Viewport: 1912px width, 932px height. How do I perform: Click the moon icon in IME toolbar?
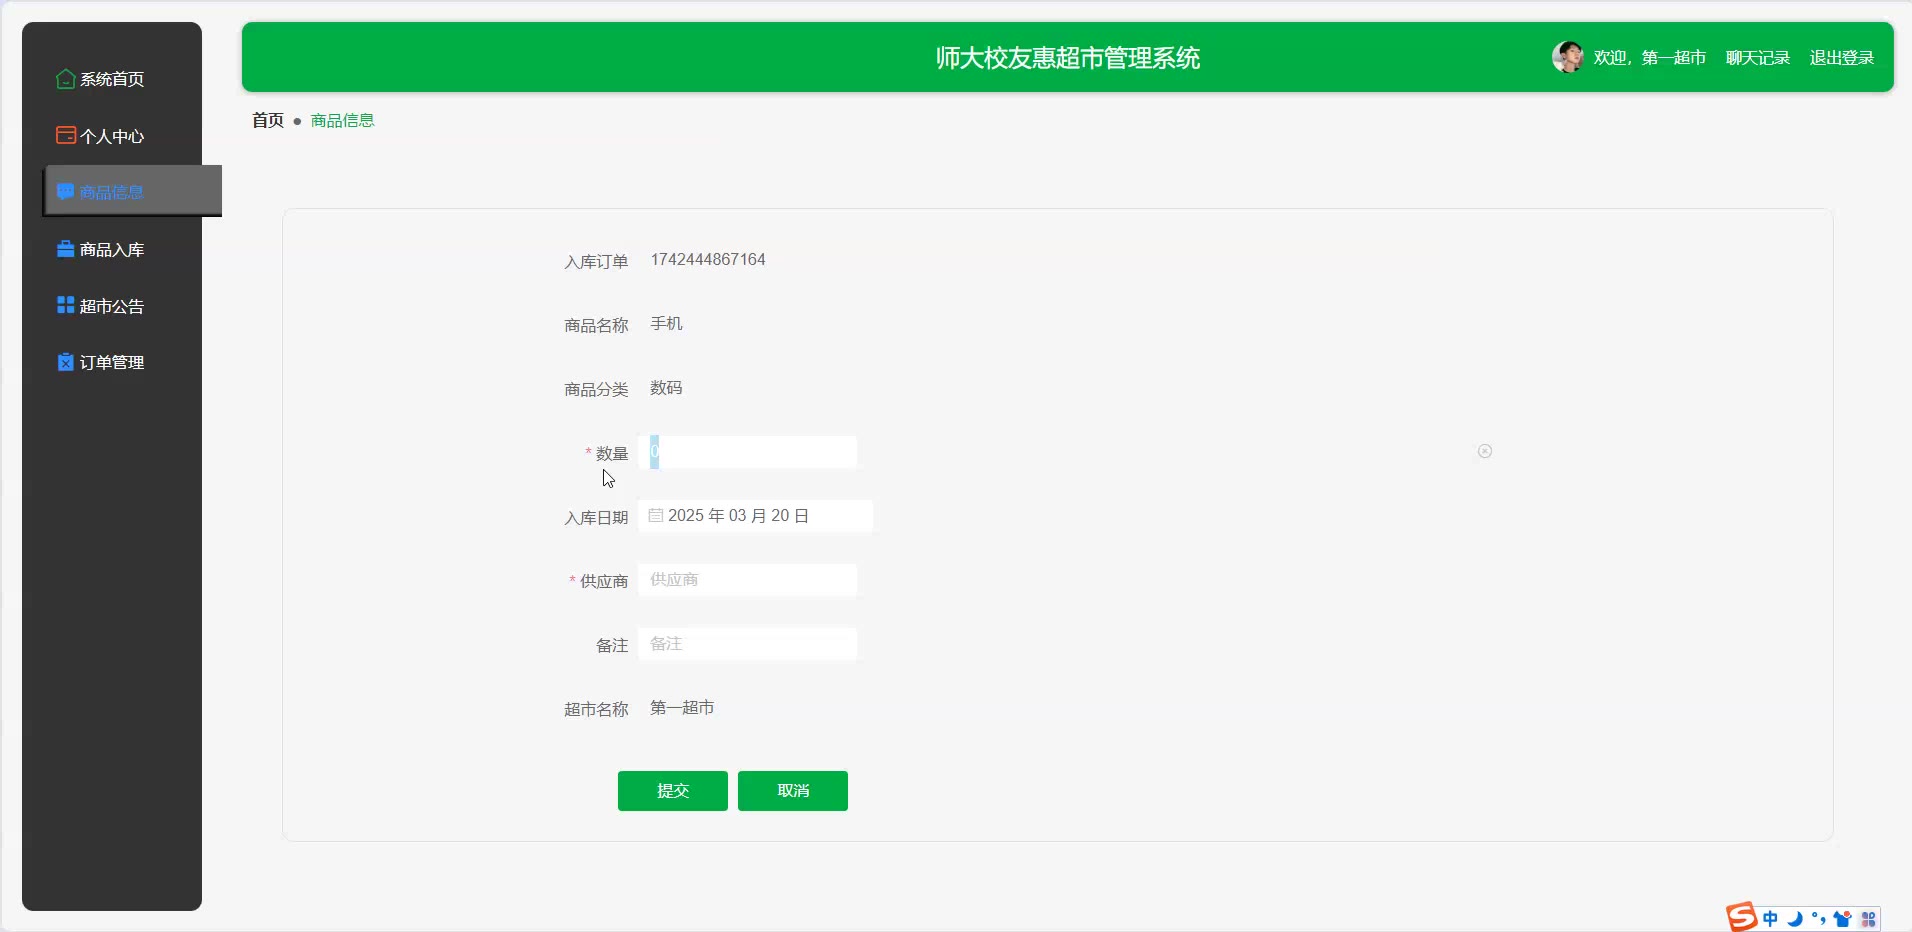pos(1795,918)
